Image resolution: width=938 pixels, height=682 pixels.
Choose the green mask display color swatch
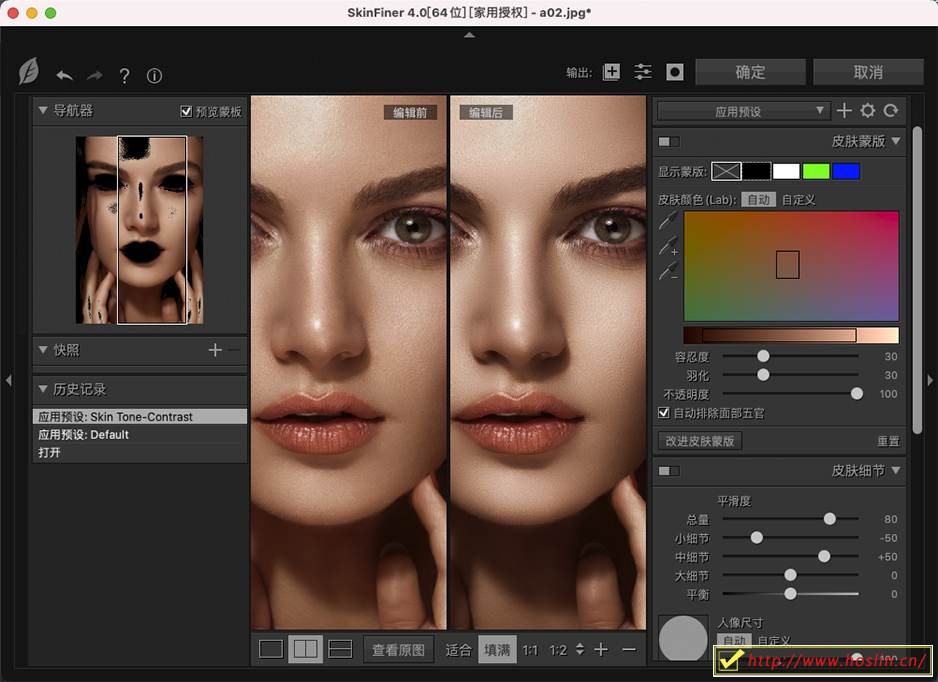click(816, 172)
